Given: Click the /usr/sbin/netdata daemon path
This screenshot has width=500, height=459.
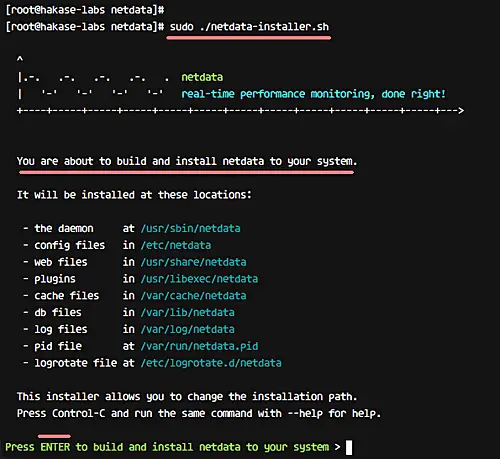Looking at the screenshot, I should click(x=190, y=229).
